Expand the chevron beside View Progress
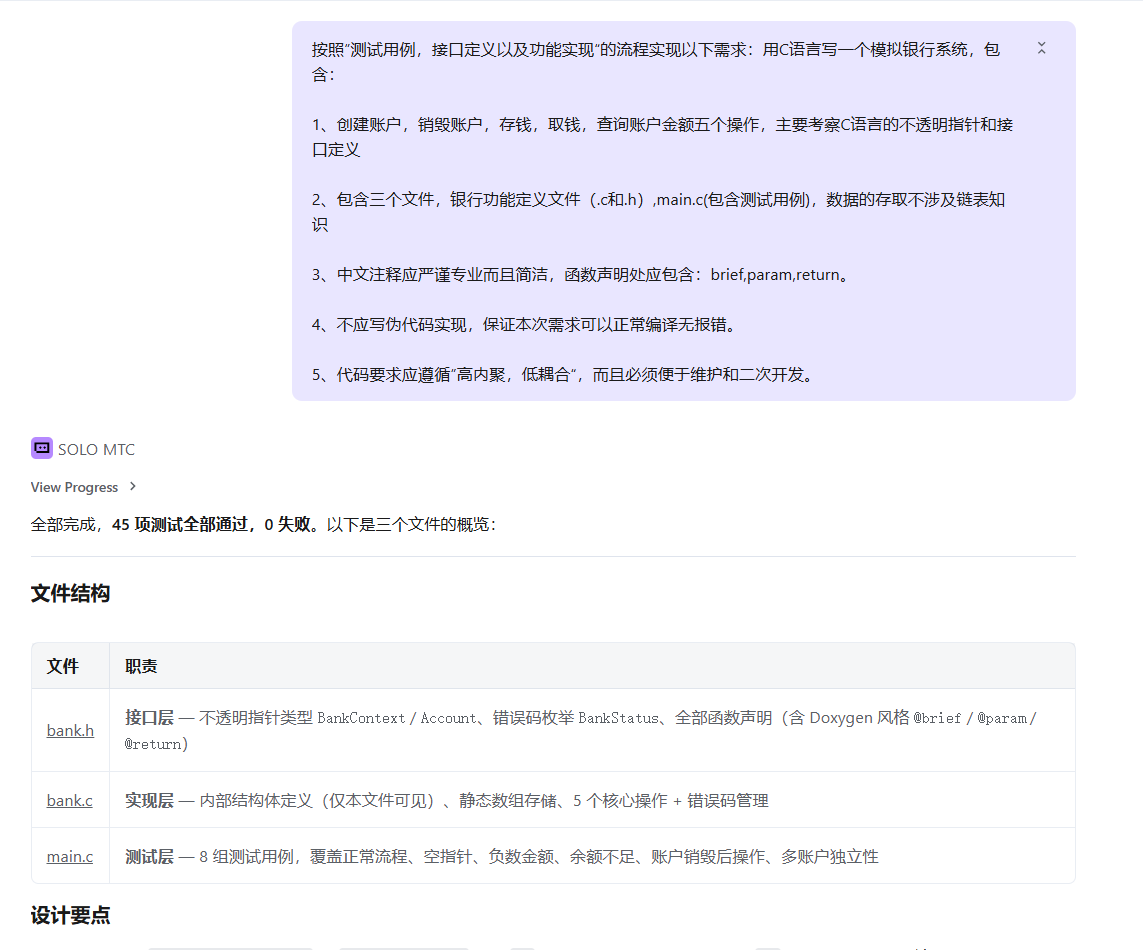Screen dimensions: 1143x950 pyautogui.click(x=133, y=487)
